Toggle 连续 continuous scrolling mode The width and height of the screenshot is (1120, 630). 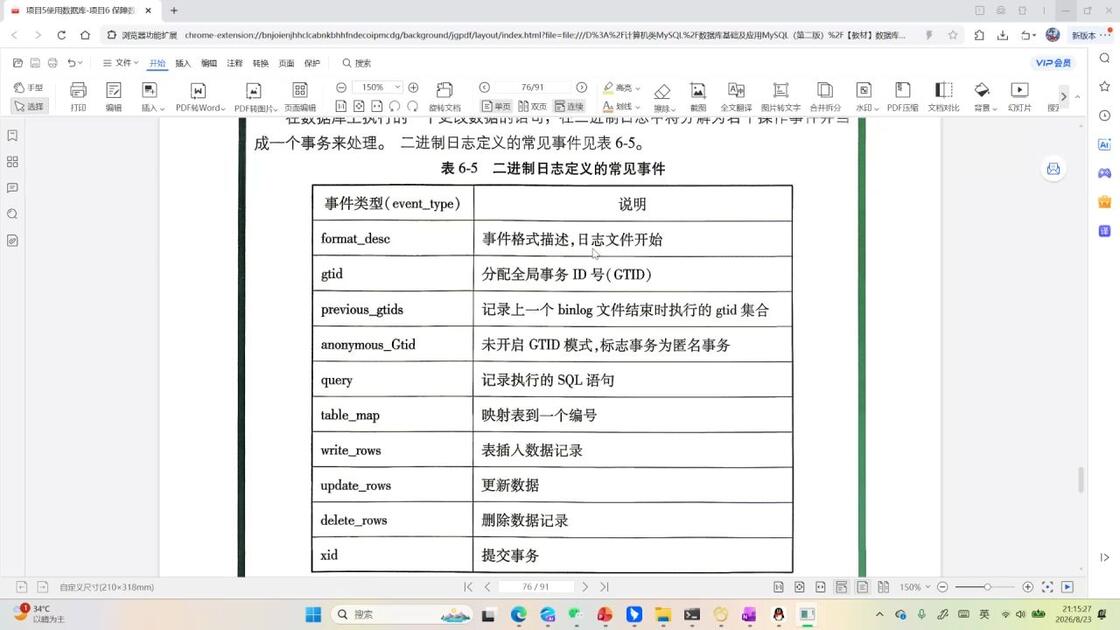[569, 106]
